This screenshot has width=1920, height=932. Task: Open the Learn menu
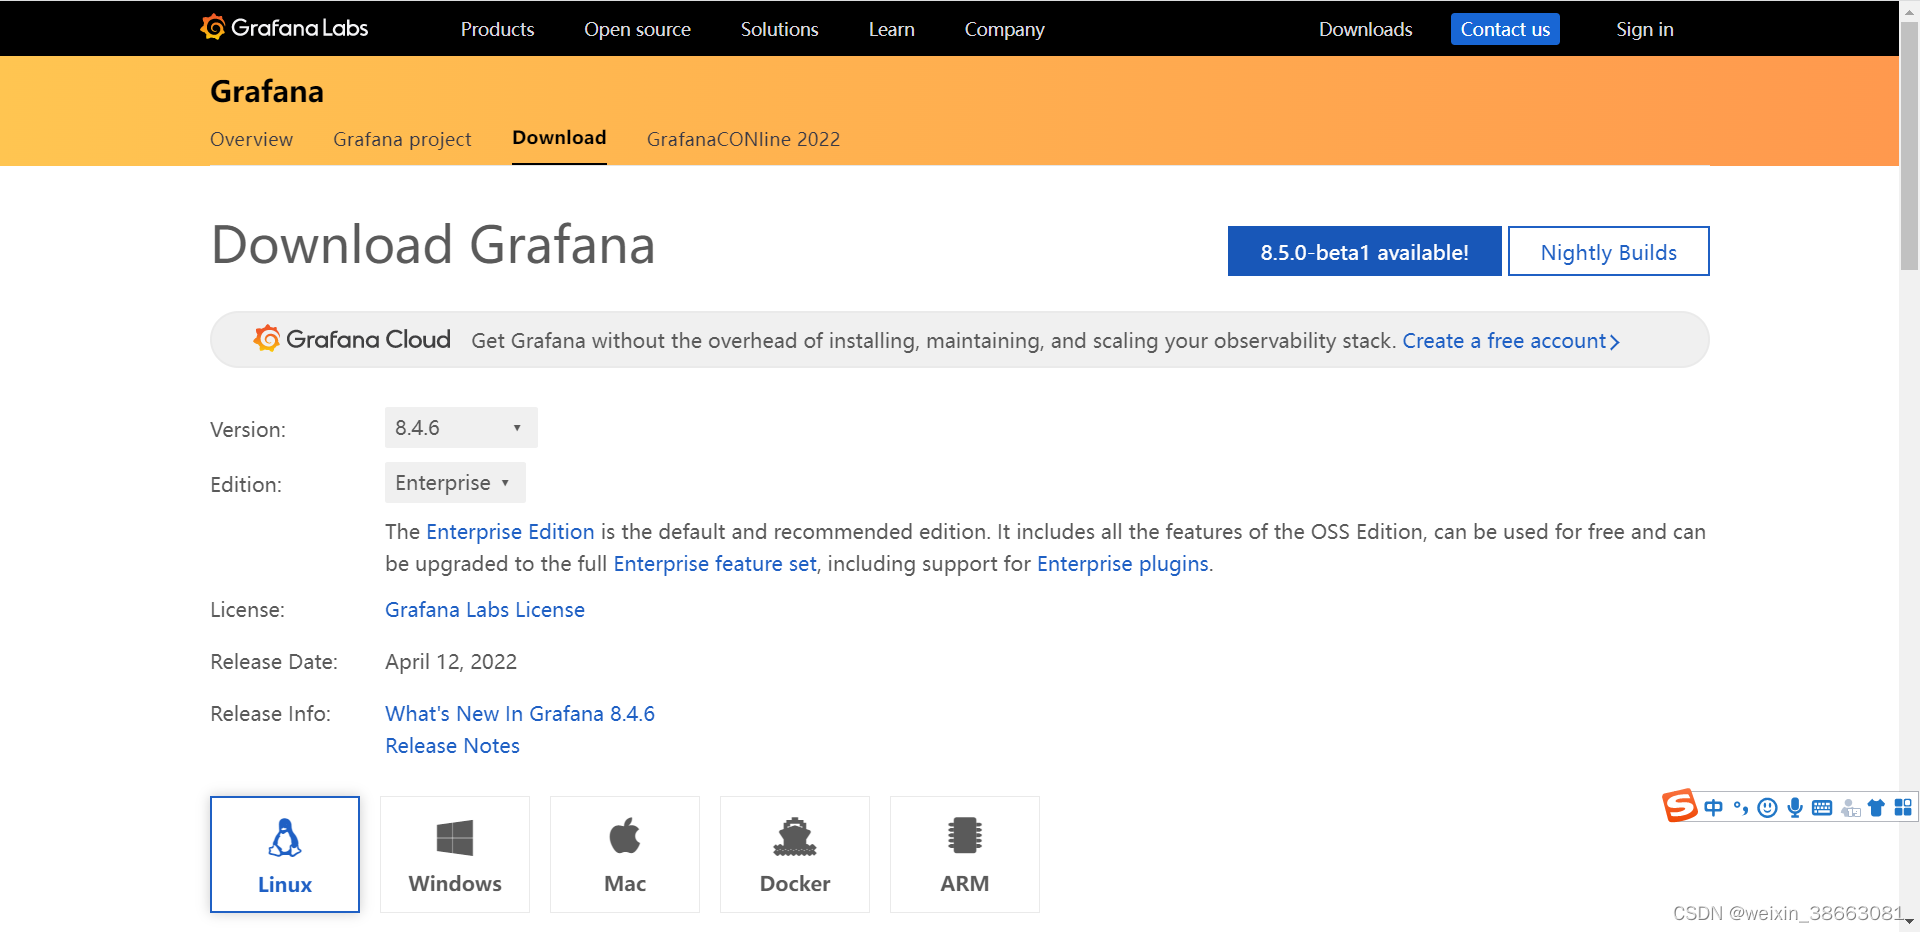pyautogui.click(x=891, y=30)
